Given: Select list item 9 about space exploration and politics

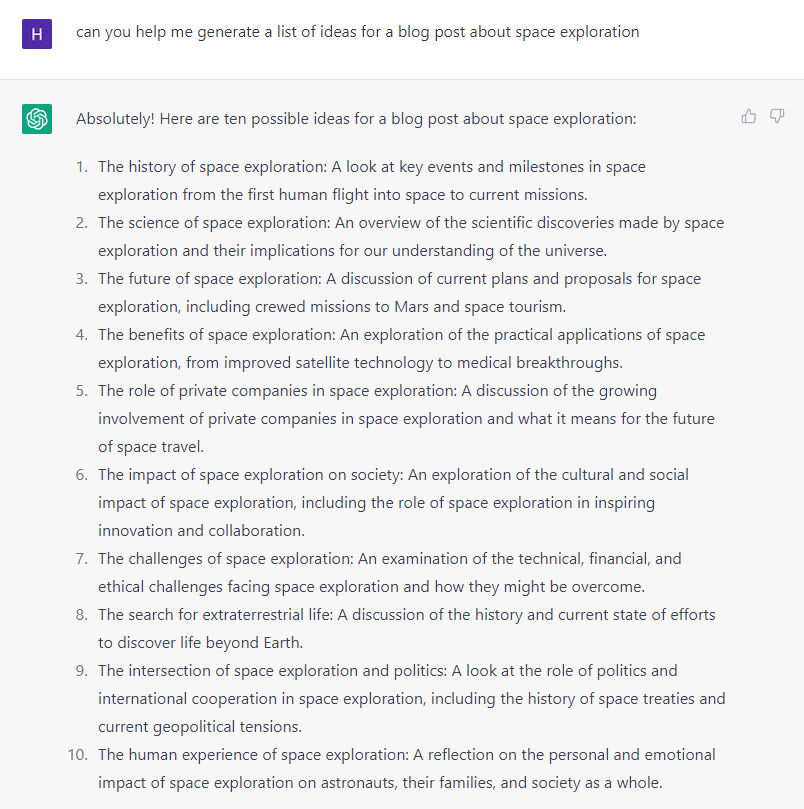Looking at the screenshot, I should [412, 699].
